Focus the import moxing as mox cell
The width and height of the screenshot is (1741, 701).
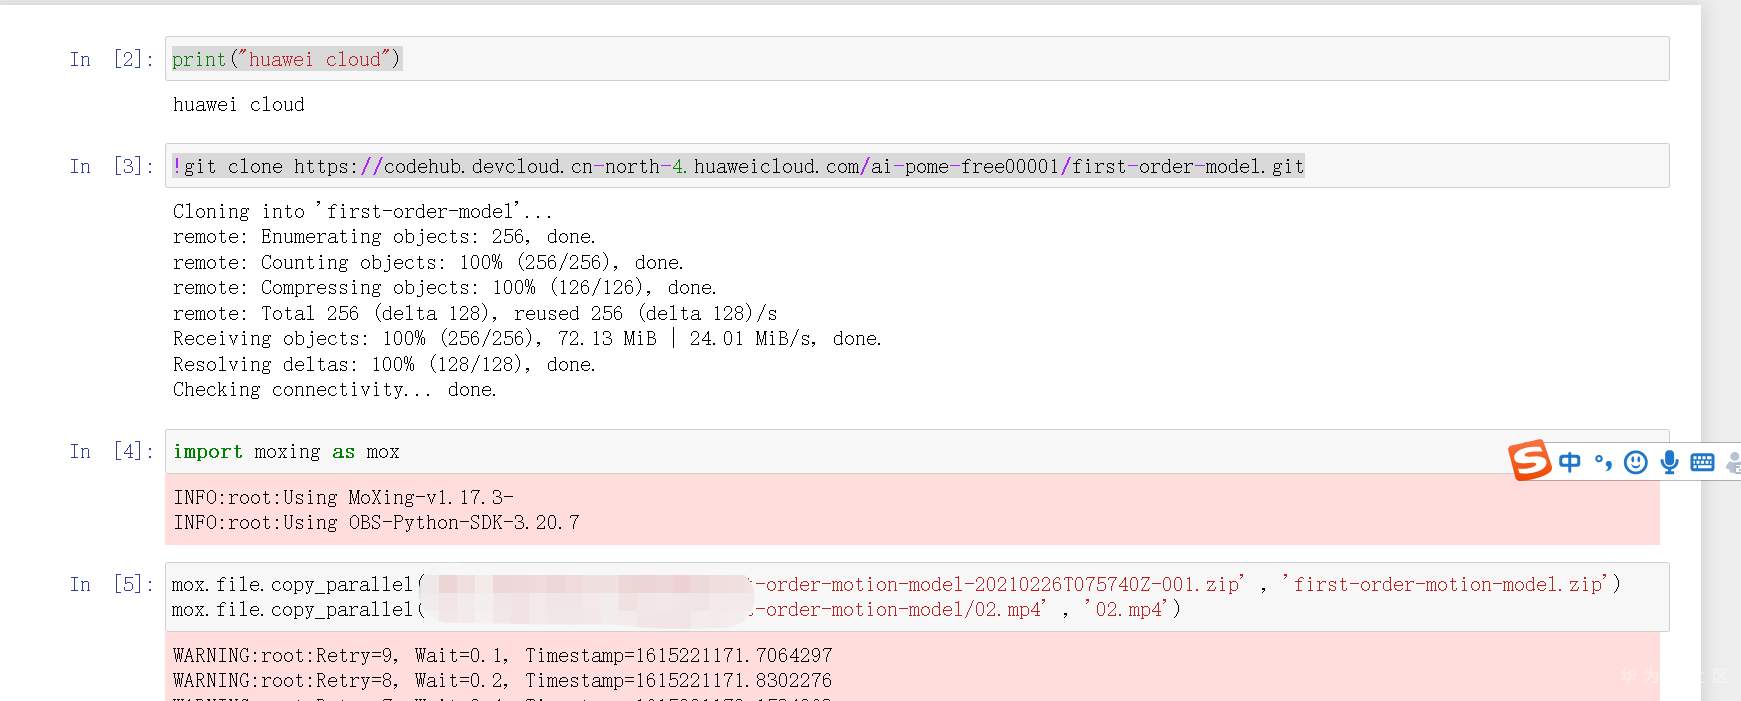tap(917, 452)
